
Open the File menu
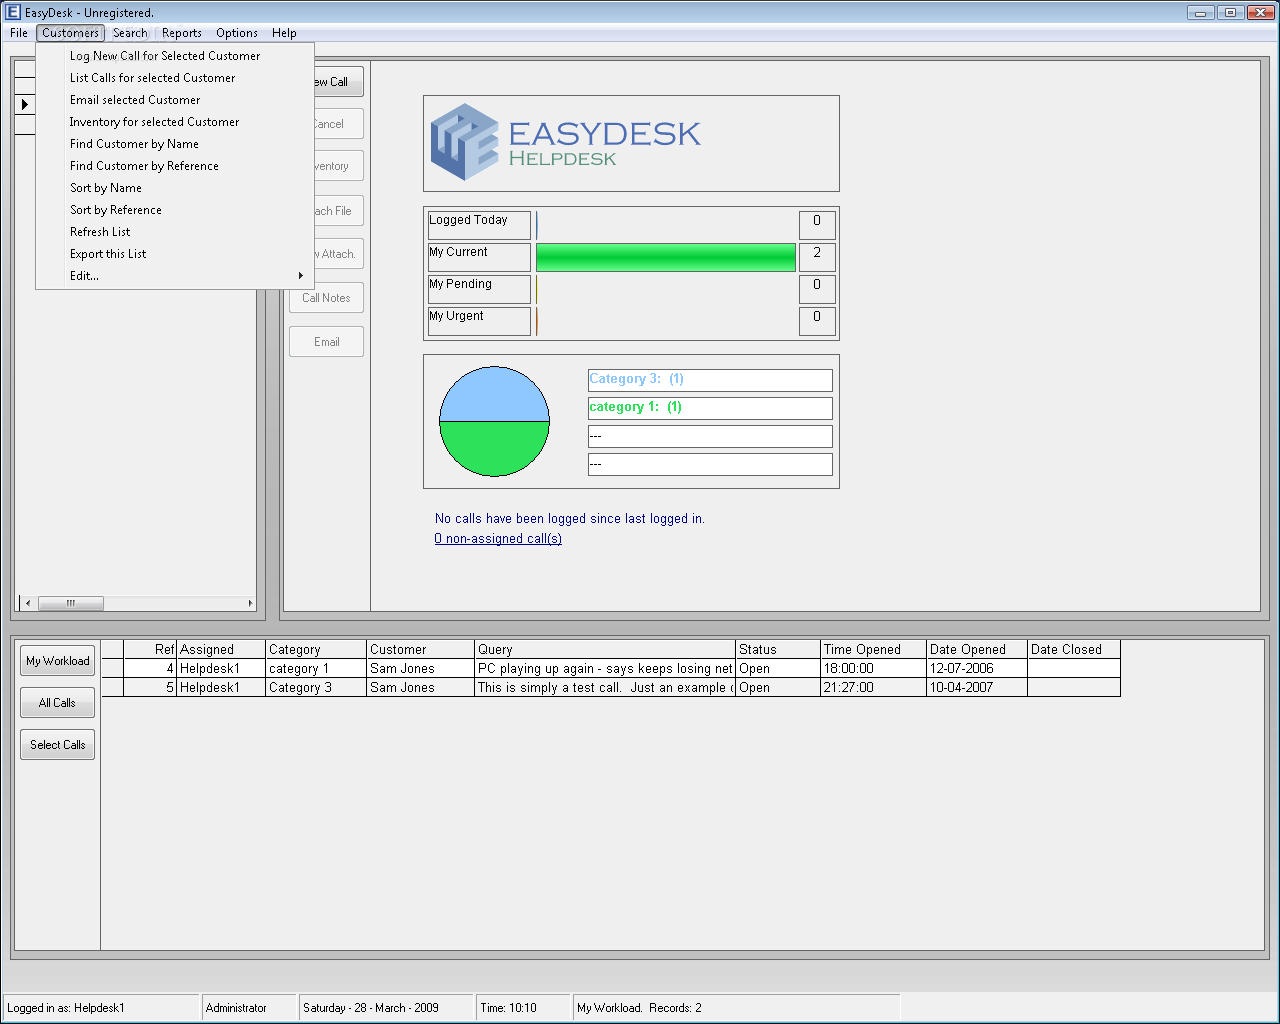click(19, 33)
